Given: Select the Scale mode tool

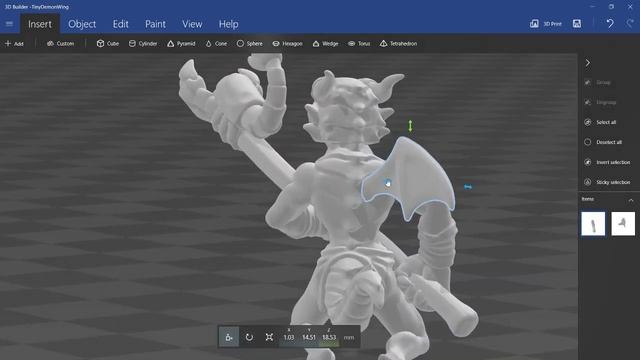Looking at the screenshot, I should [269, 337].
